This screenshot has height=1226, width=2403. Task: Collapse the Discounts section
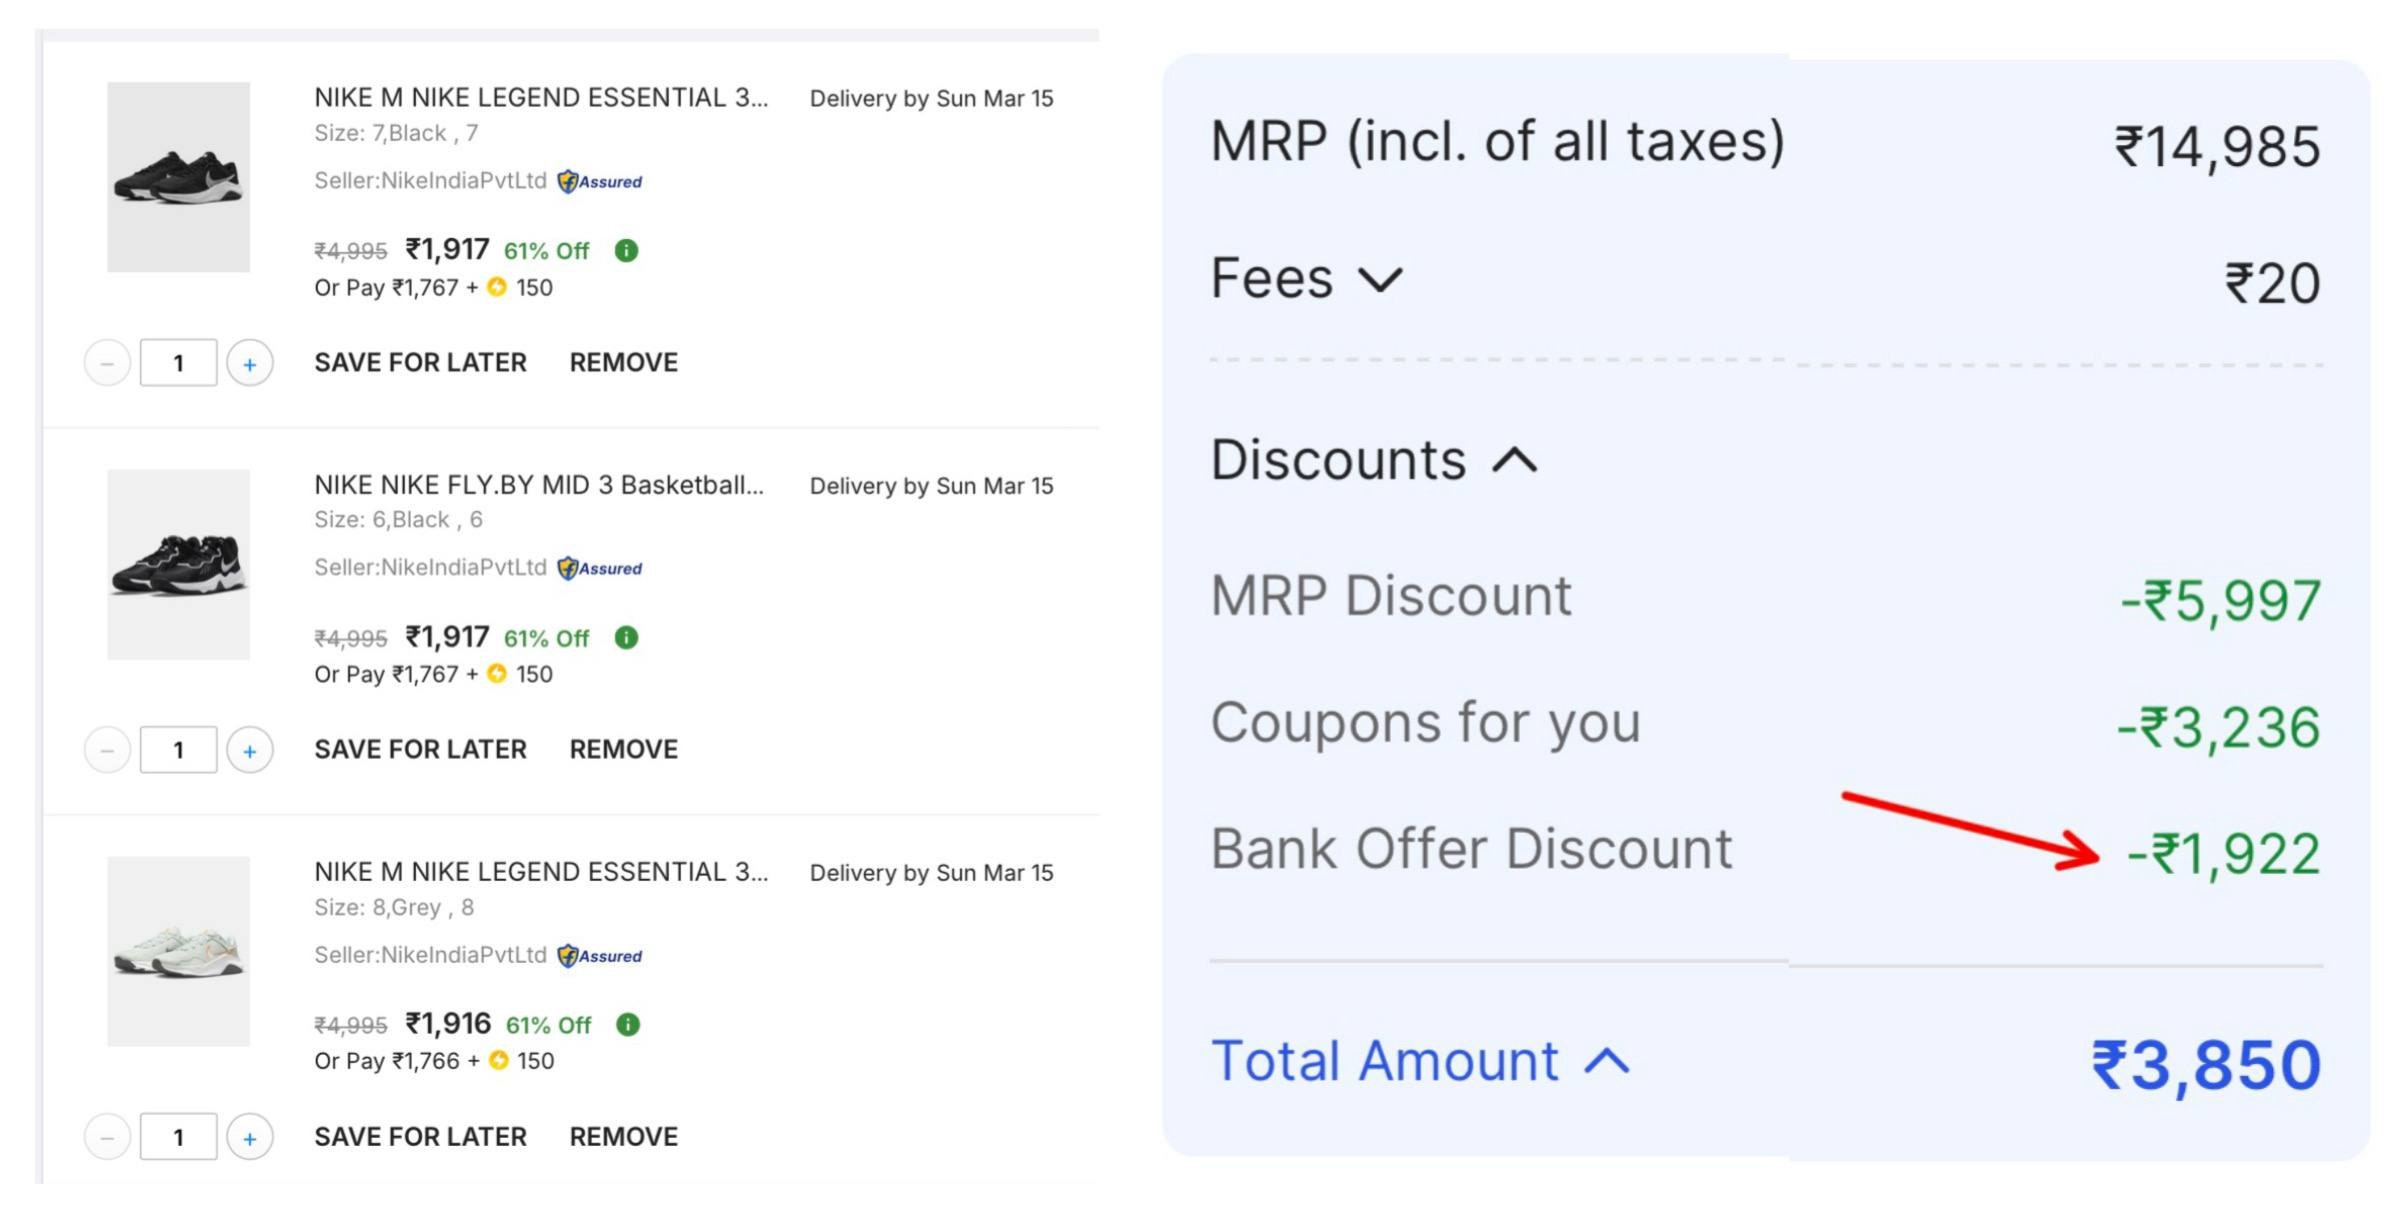(1515, 461)
